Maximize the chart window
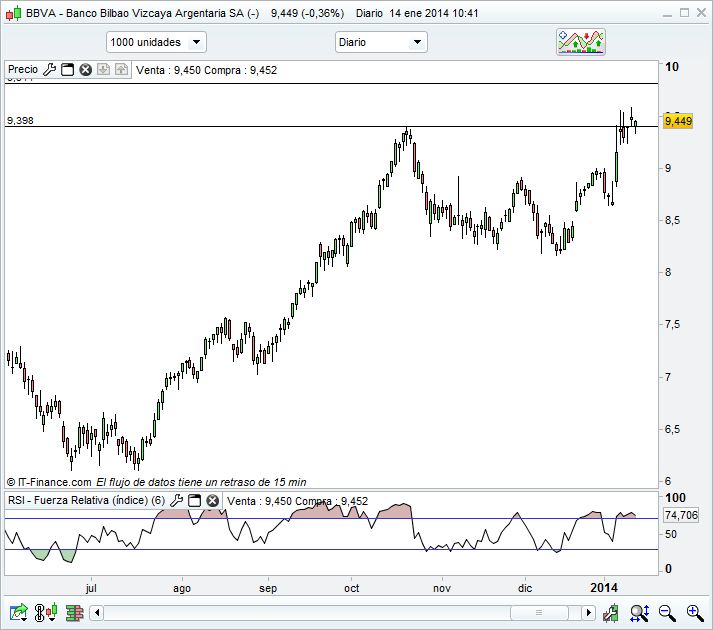This screenshot has height=630, width=713. [684, 13]
